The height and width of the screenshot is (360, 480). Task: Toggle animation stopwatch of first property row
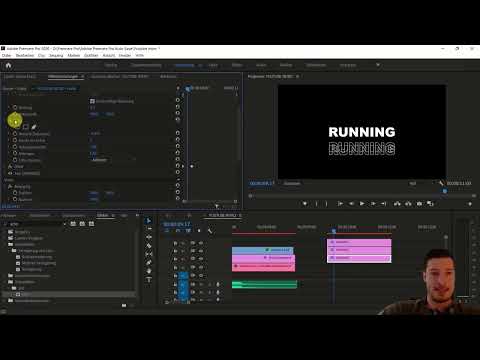pyautogui.click(x=15, y=107)
